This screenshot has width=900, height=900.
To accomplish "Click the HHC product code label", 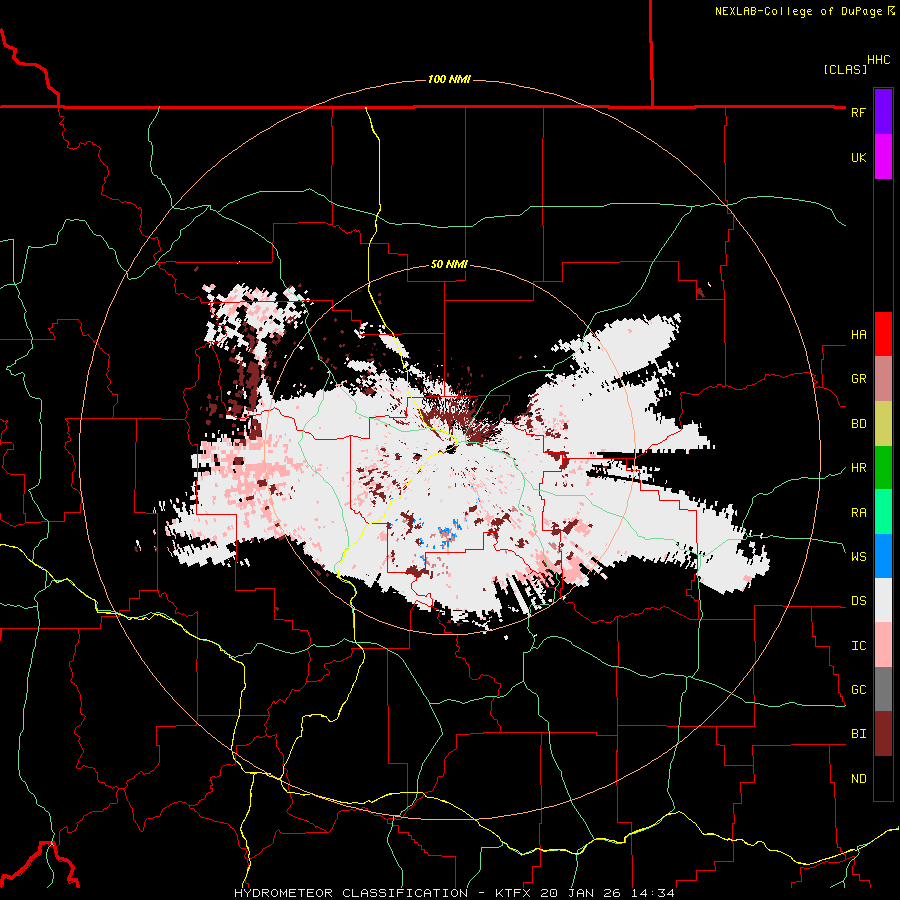I will [x=879, y=60].
